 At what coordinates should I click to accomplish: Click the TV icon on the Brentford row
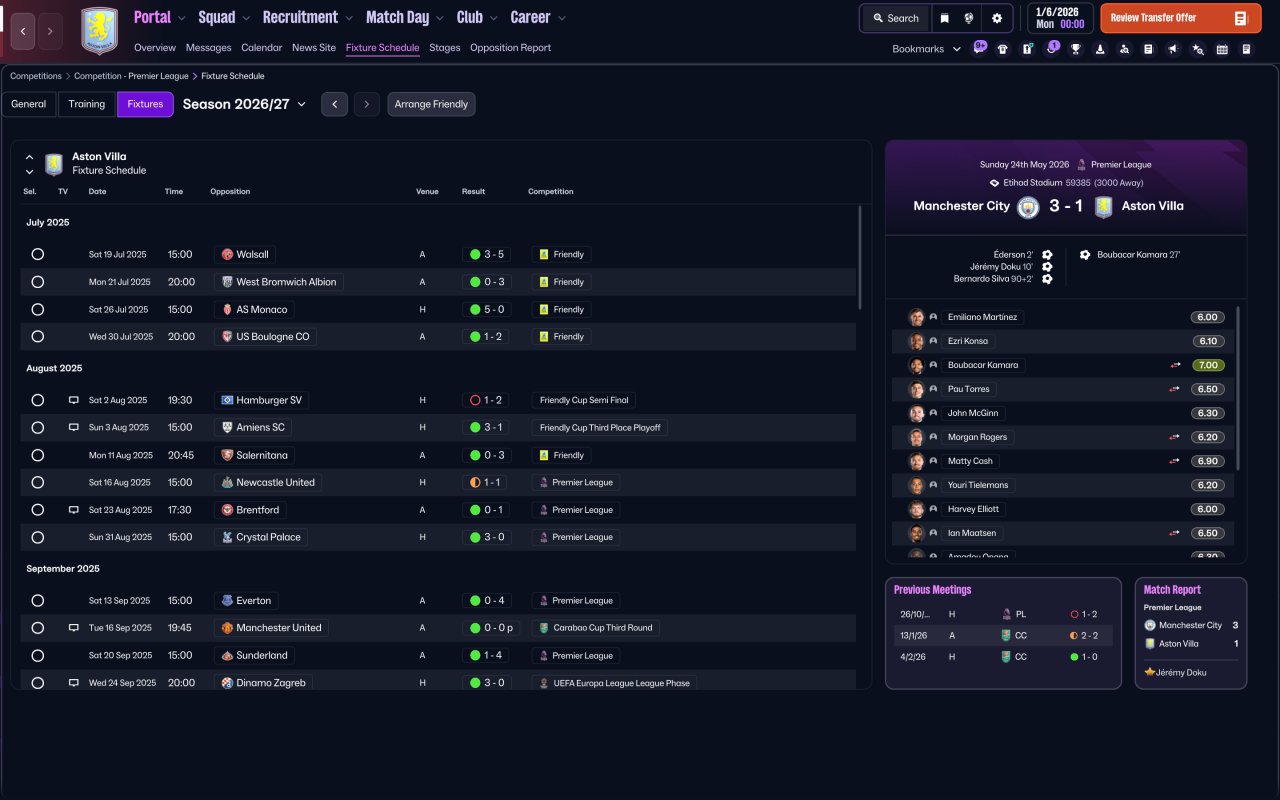coord(73,510)
